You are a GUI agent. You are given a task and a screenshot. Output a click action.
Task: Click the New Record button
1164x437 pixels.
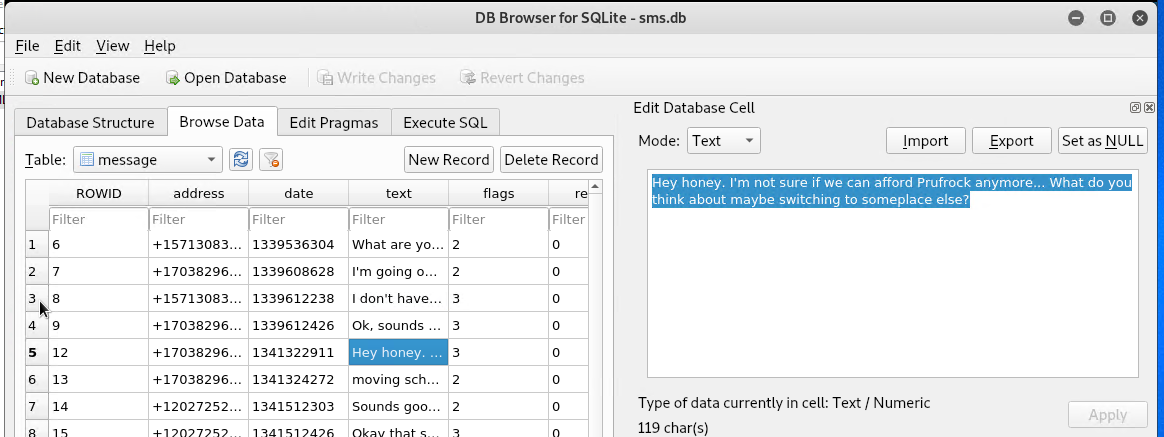coord(449,160)
